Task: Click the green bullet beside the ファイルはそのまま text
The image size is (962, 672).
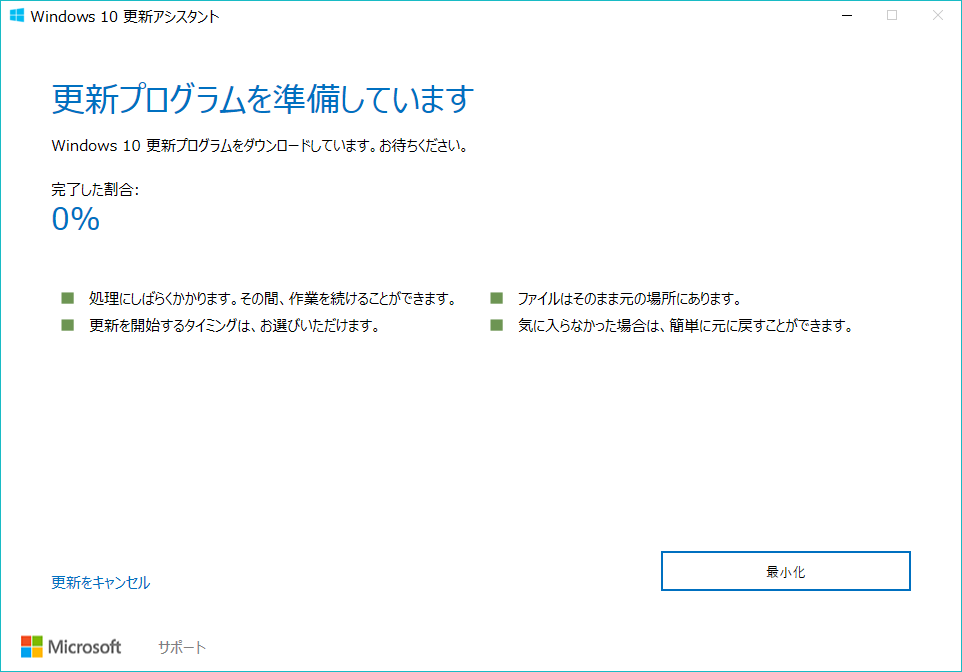Action: [x=498, y=297]
